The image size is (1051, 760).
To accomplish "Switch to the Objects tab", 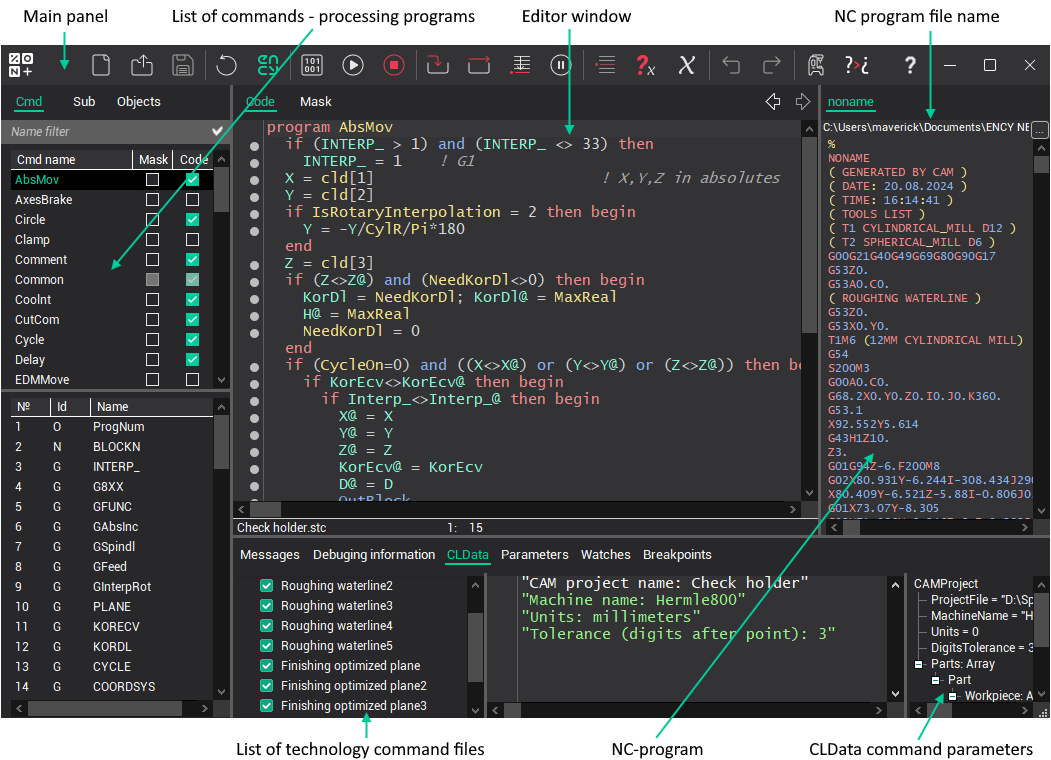I will point(138,102).
